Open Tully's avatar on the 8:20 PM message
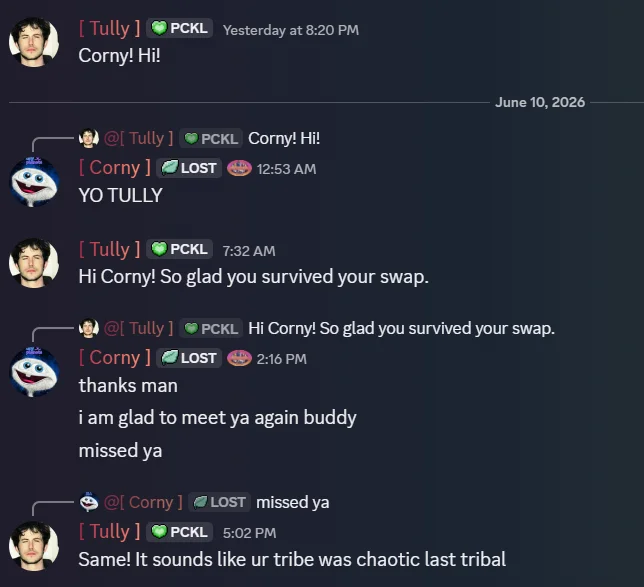 (x=34, y=41)
